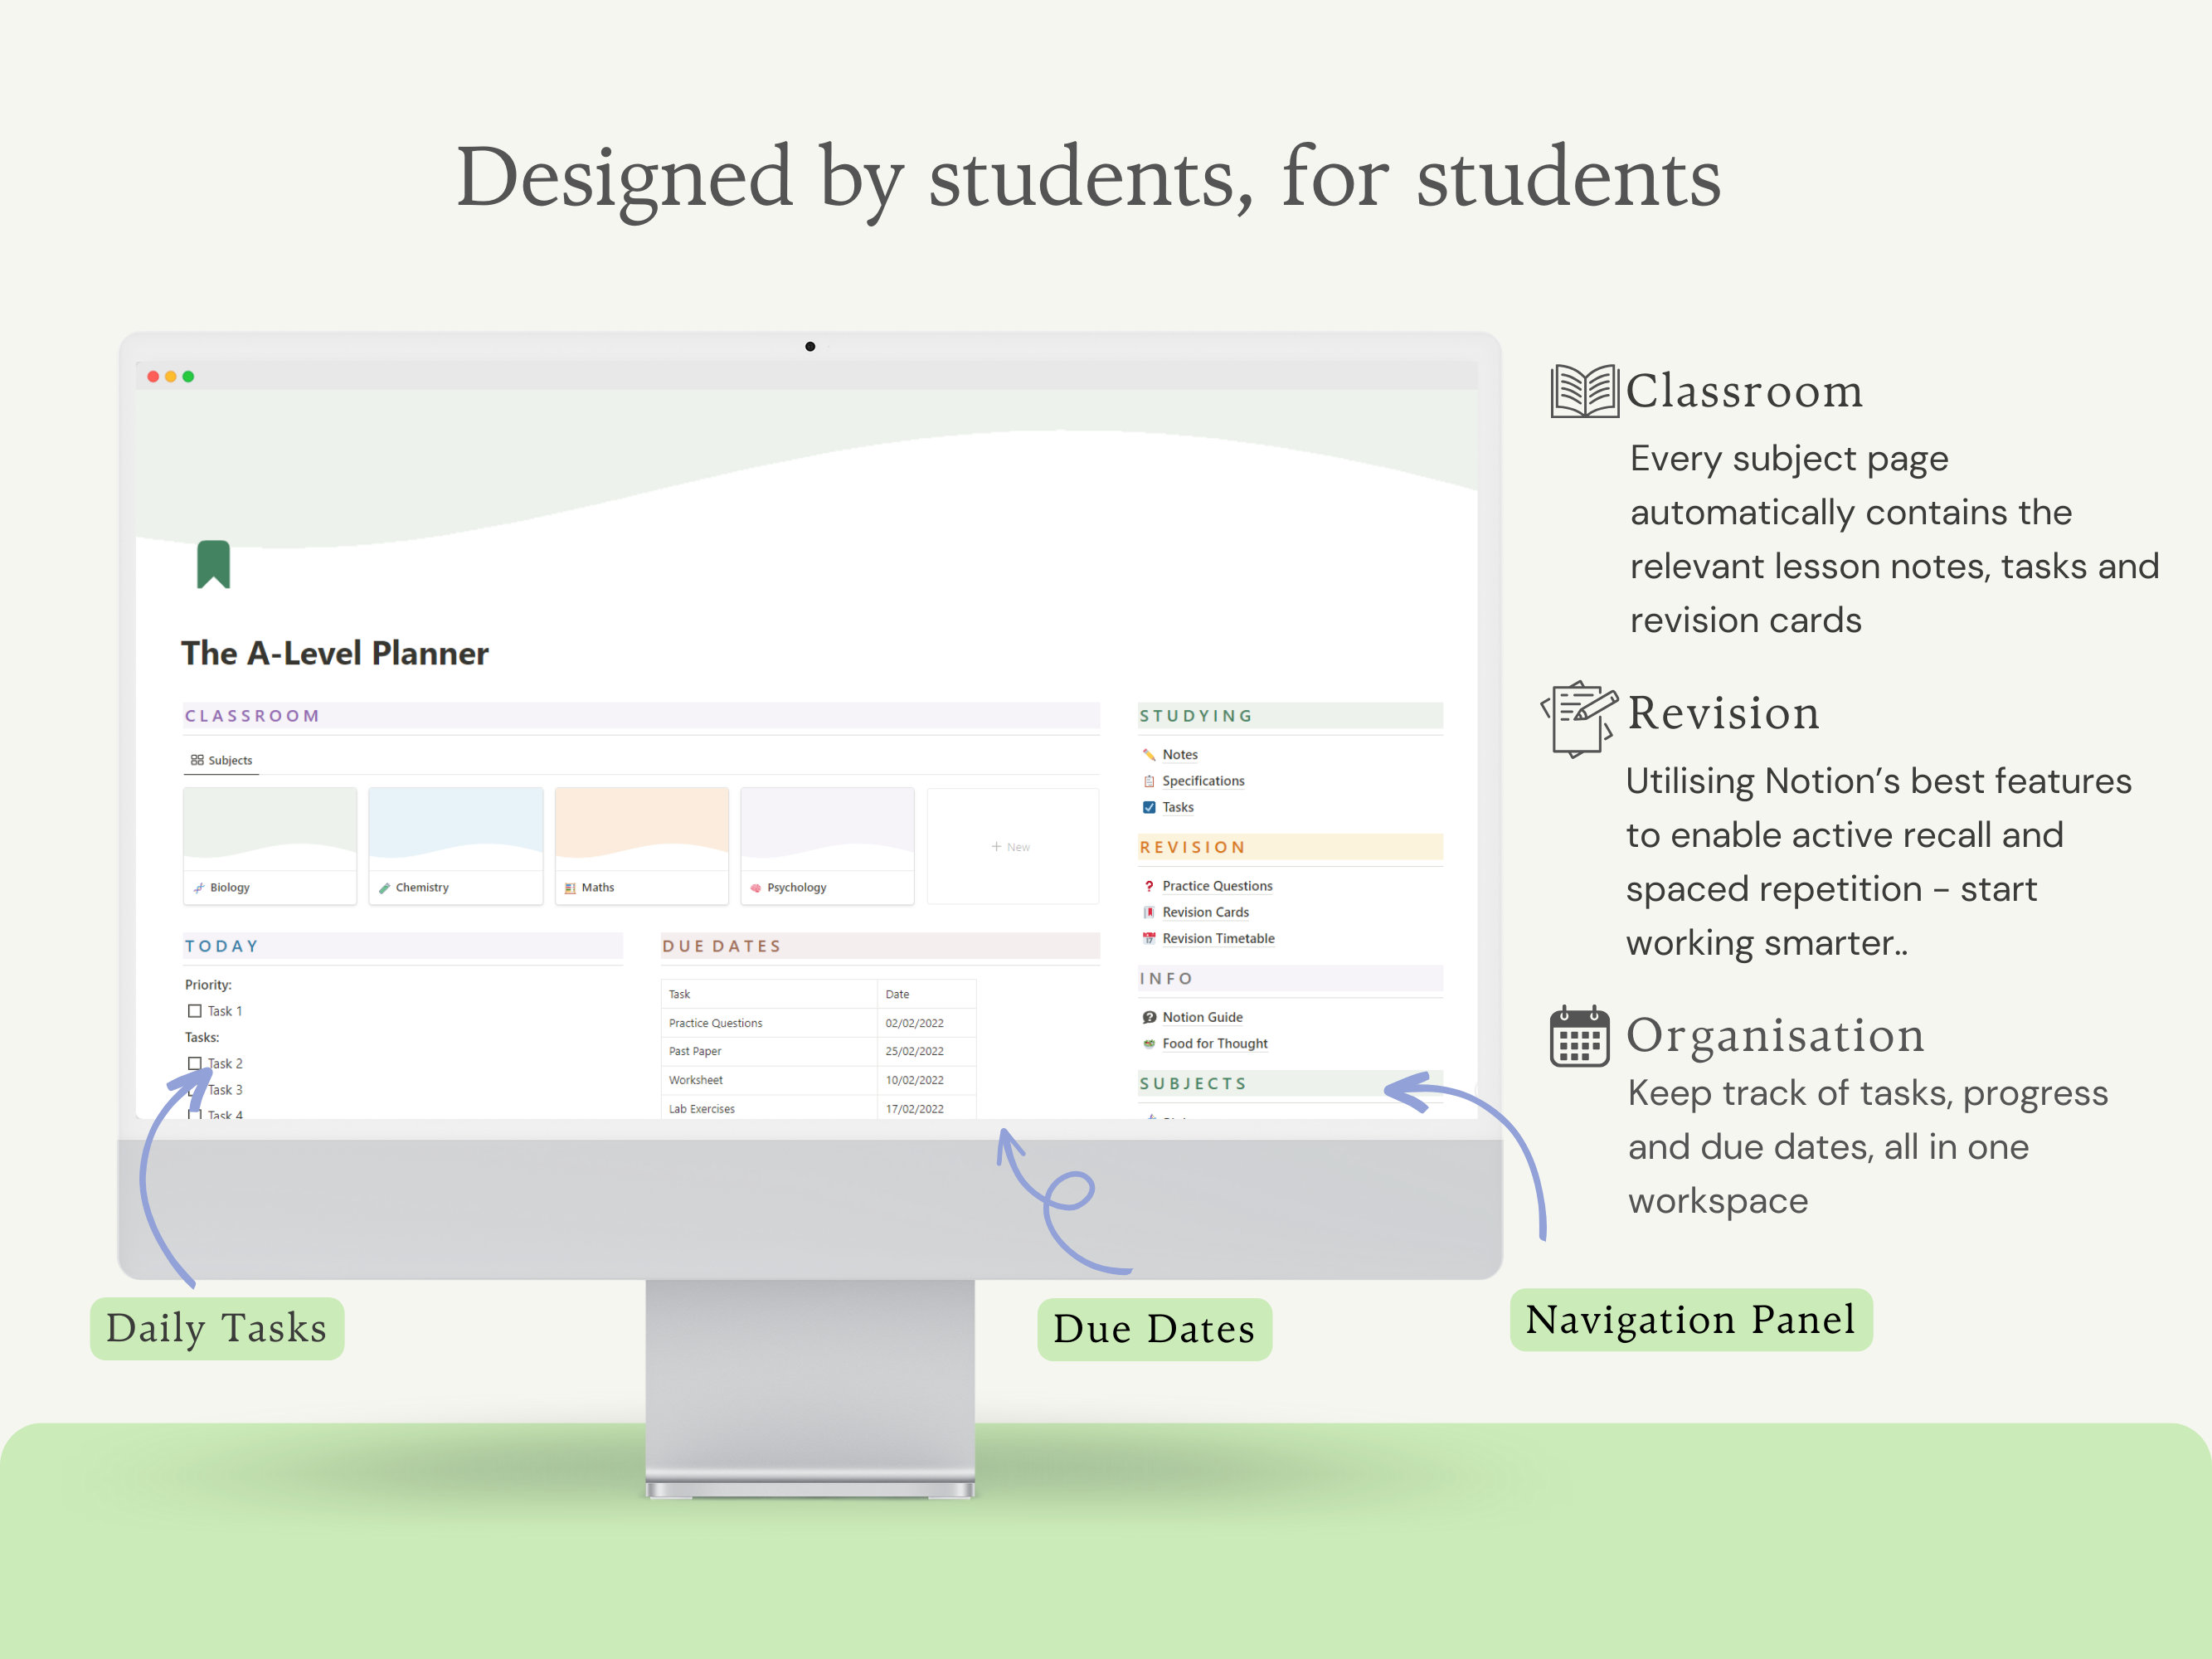Image resolution: width=2212 pixels, height=1659 pixels.
Task: Expand the SUBJECTS section in the sidebar
Action: coord(1192,1083)
